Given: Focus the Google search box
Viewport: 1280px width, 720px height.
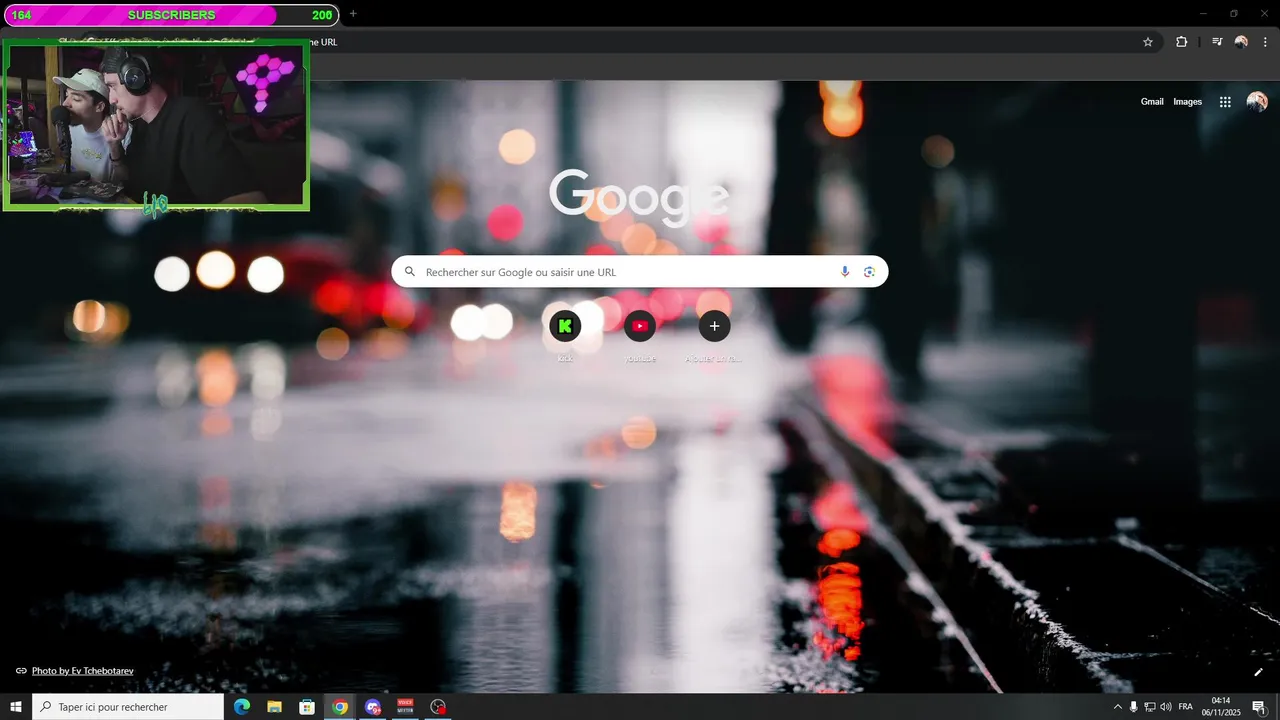Looking at the screenshot, I should (x=640, y=272).
